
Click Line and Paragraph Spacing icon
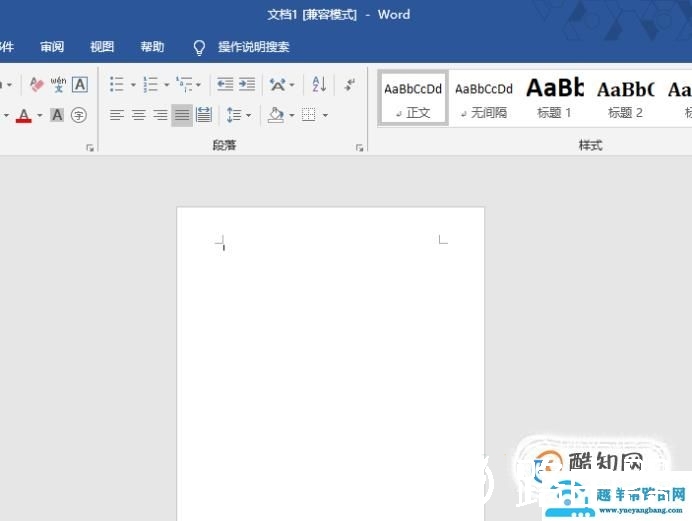point(233,116)
